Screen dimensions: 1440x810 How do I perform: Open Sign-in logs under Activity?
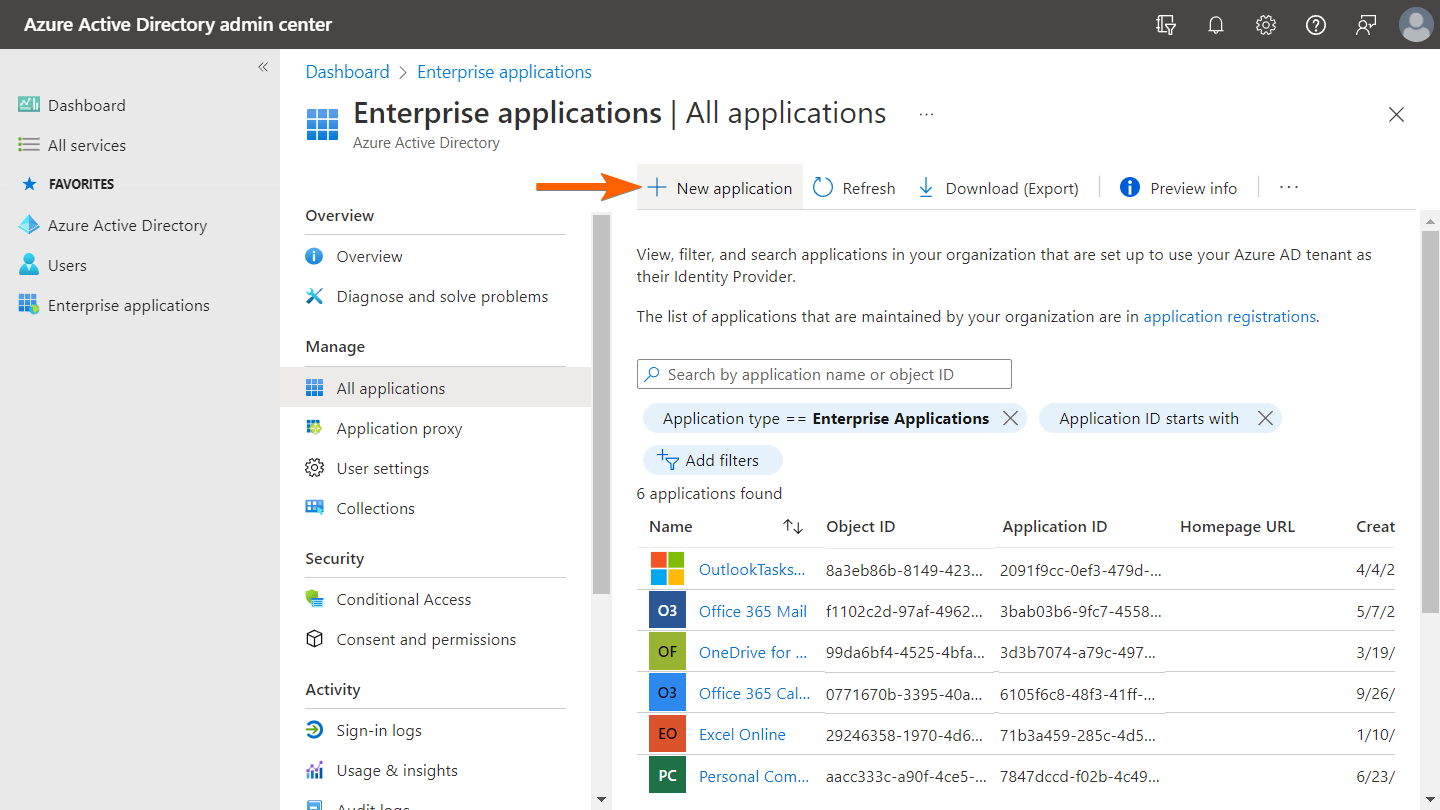(x=378, y=730)
